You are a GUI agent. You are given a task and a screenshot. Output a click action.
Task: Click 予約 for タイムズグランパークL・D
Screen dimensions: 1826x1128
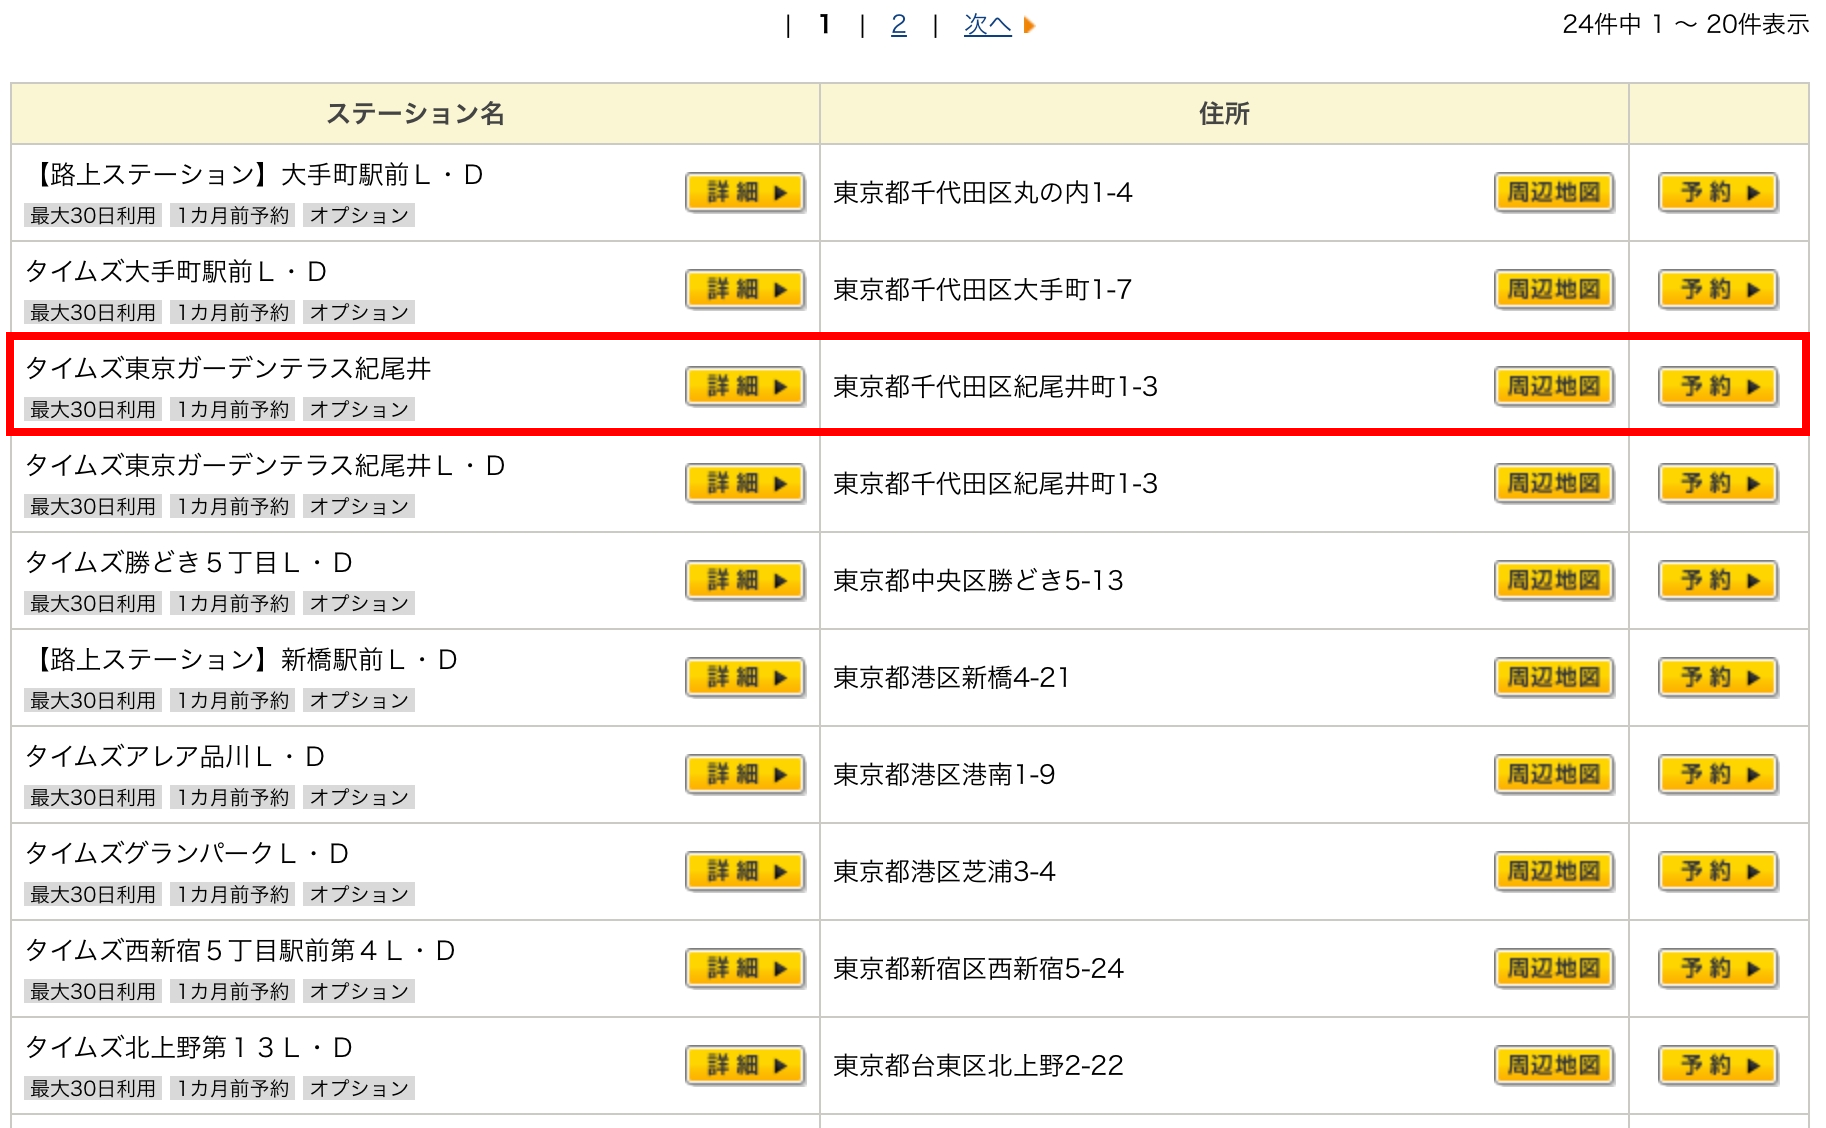pyautogui.click(x=1718, y=871)
